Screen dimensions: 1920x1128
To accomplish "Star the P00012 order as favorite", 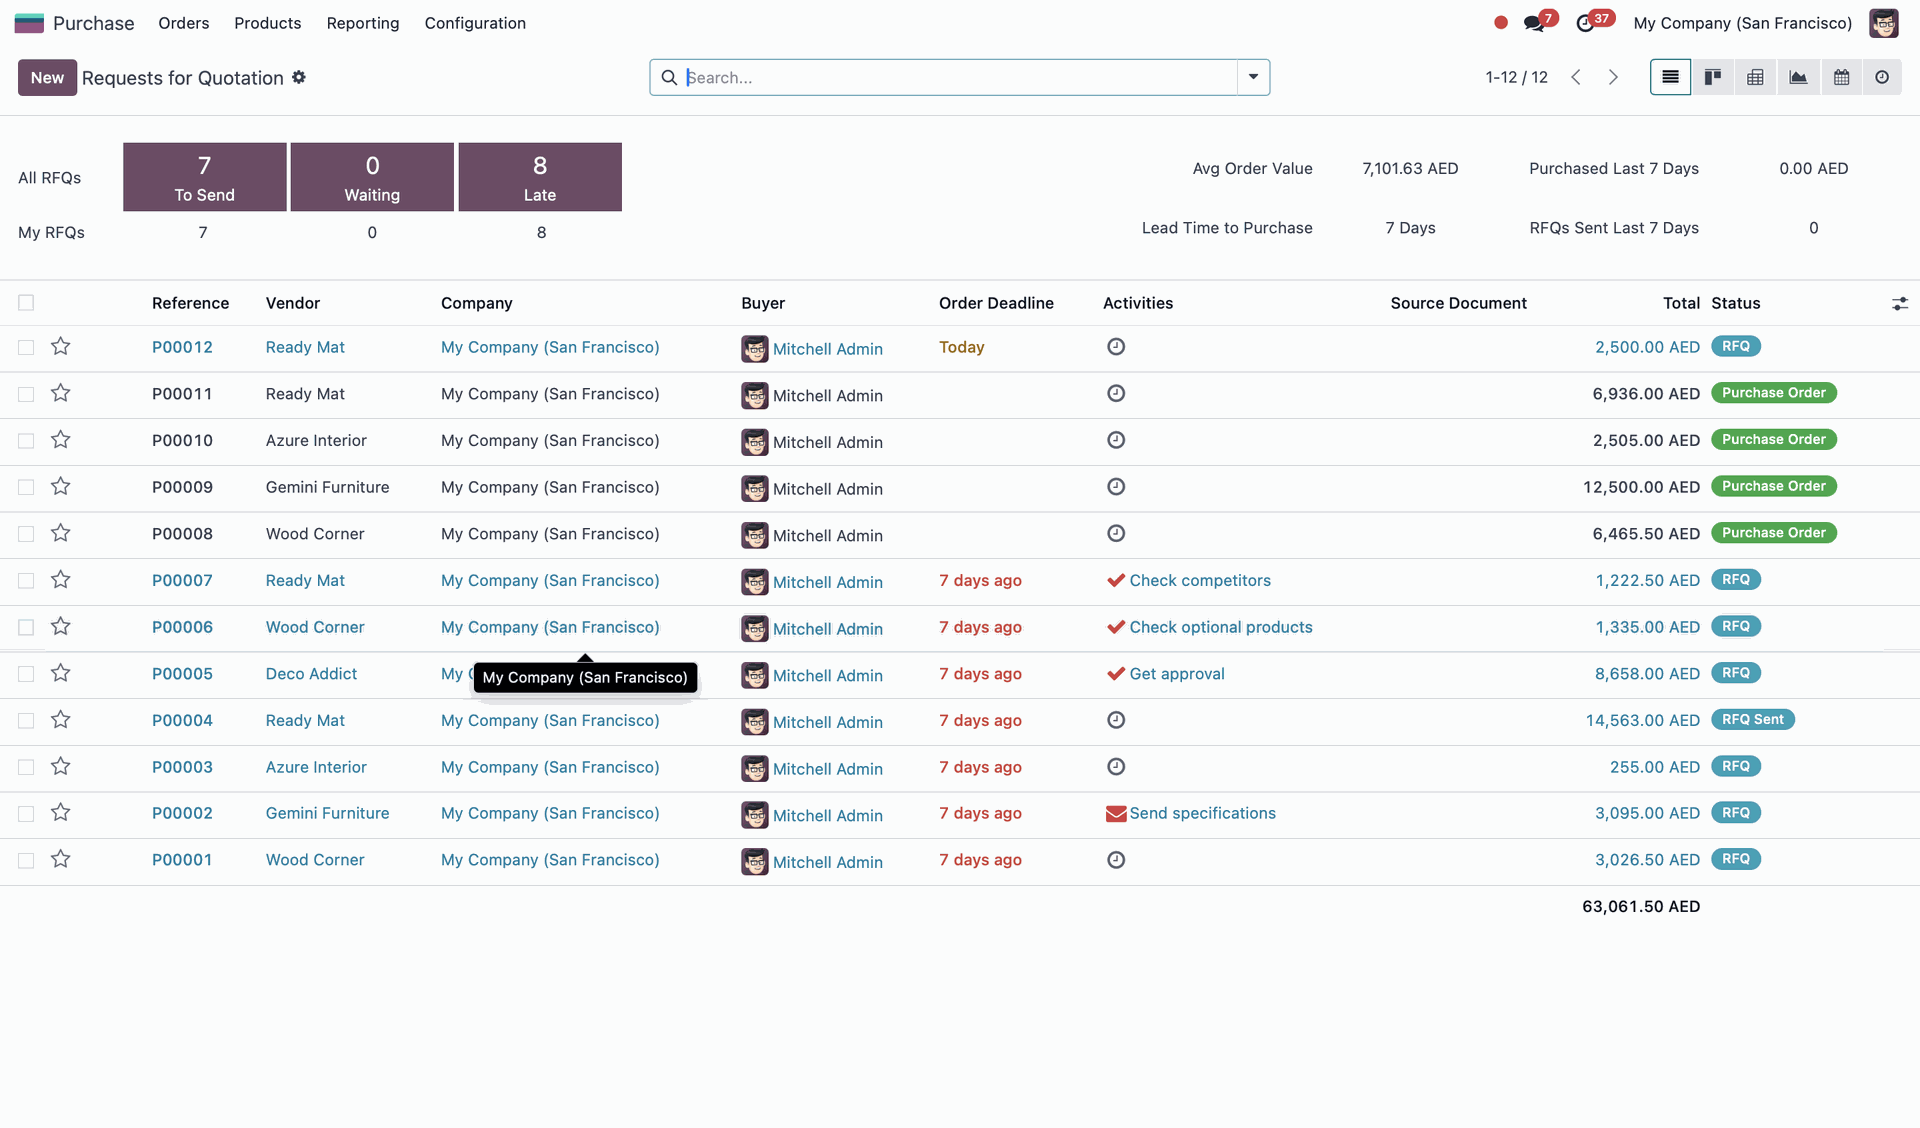I will pyautogui.click(x=61, y=347).
